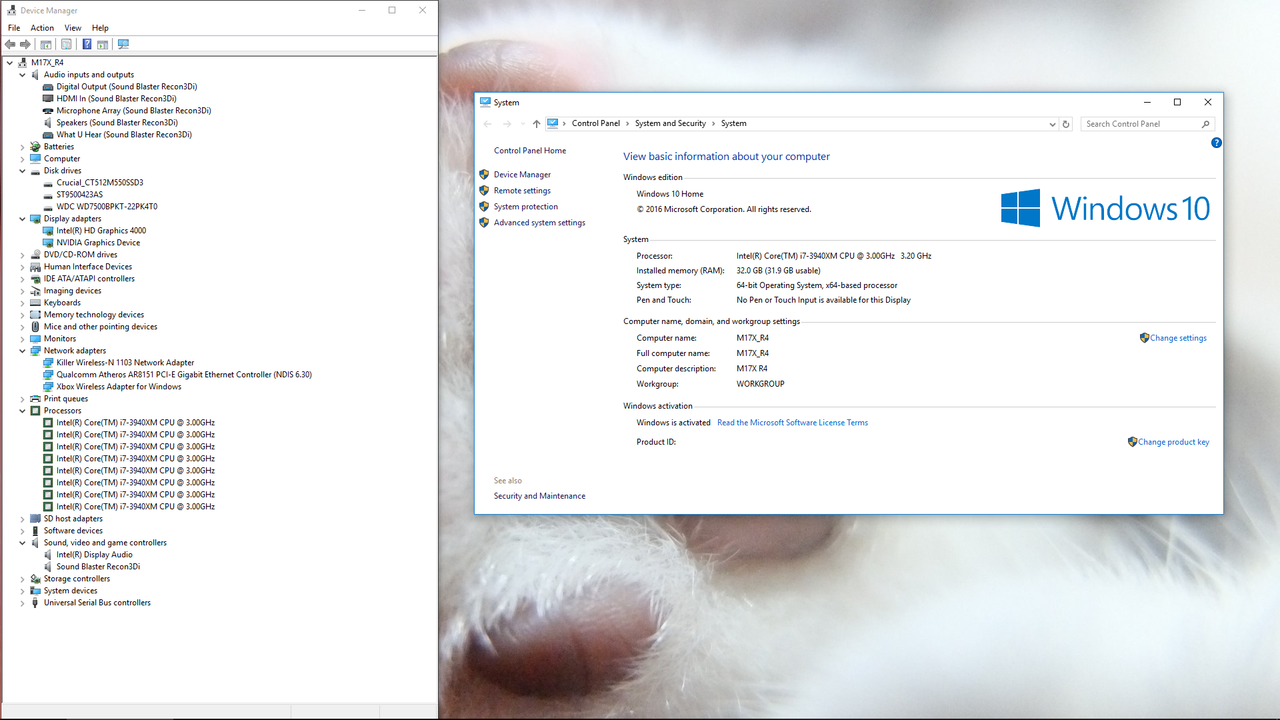Click the Print queues category icon
Image resolution: width=1280 pixels, height=720 pixels.
(x=35, y=399)
